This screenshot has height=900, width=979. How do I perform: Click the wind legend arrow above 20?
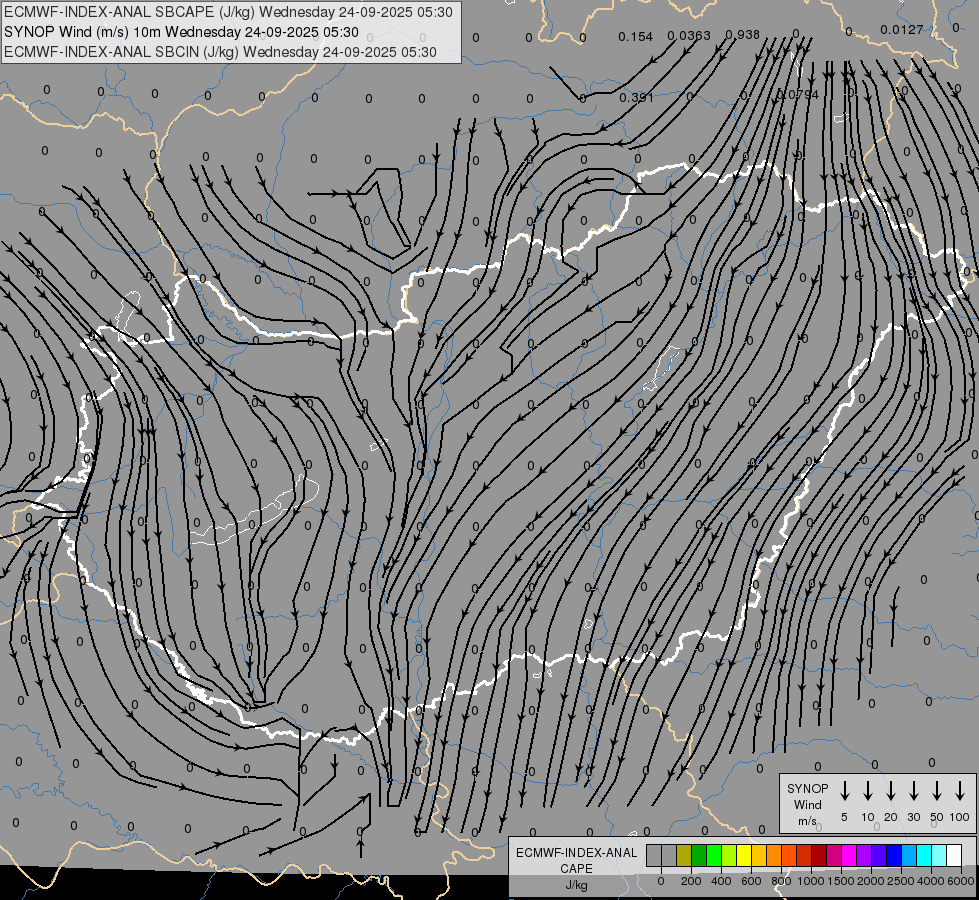(x=891, y=791)
